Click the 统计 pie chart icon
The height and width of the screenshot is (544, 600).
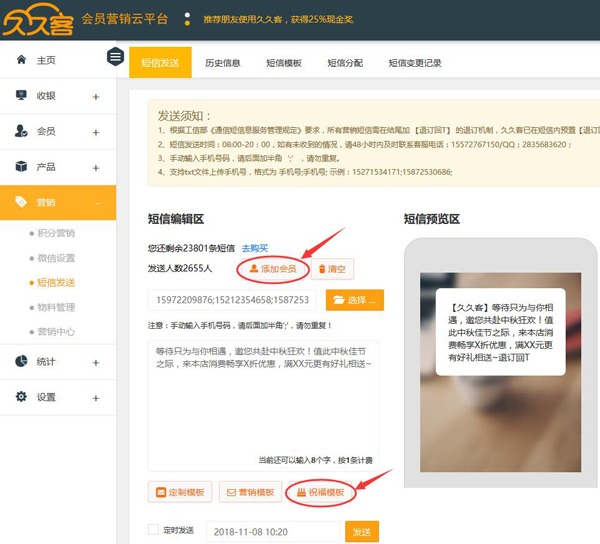pyautogui.click(x=21, y=361)
